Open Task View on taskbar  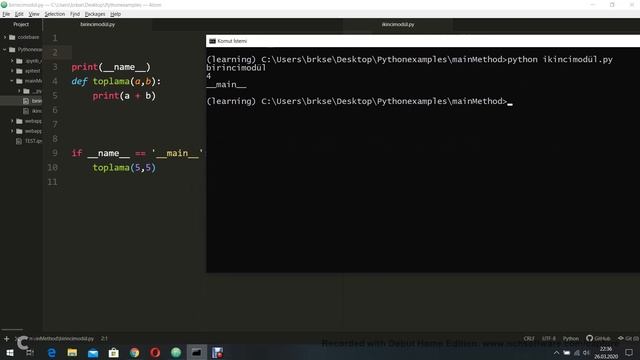pyautogui.click(x=30, y=353)
